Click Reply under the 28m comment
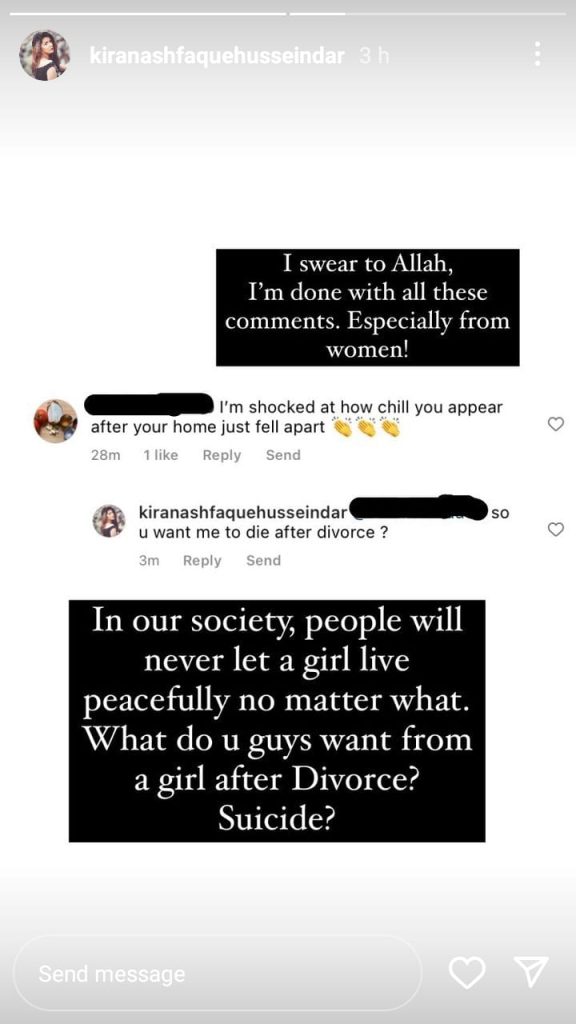Screen dimensions: 576x1024 point(221,455)
